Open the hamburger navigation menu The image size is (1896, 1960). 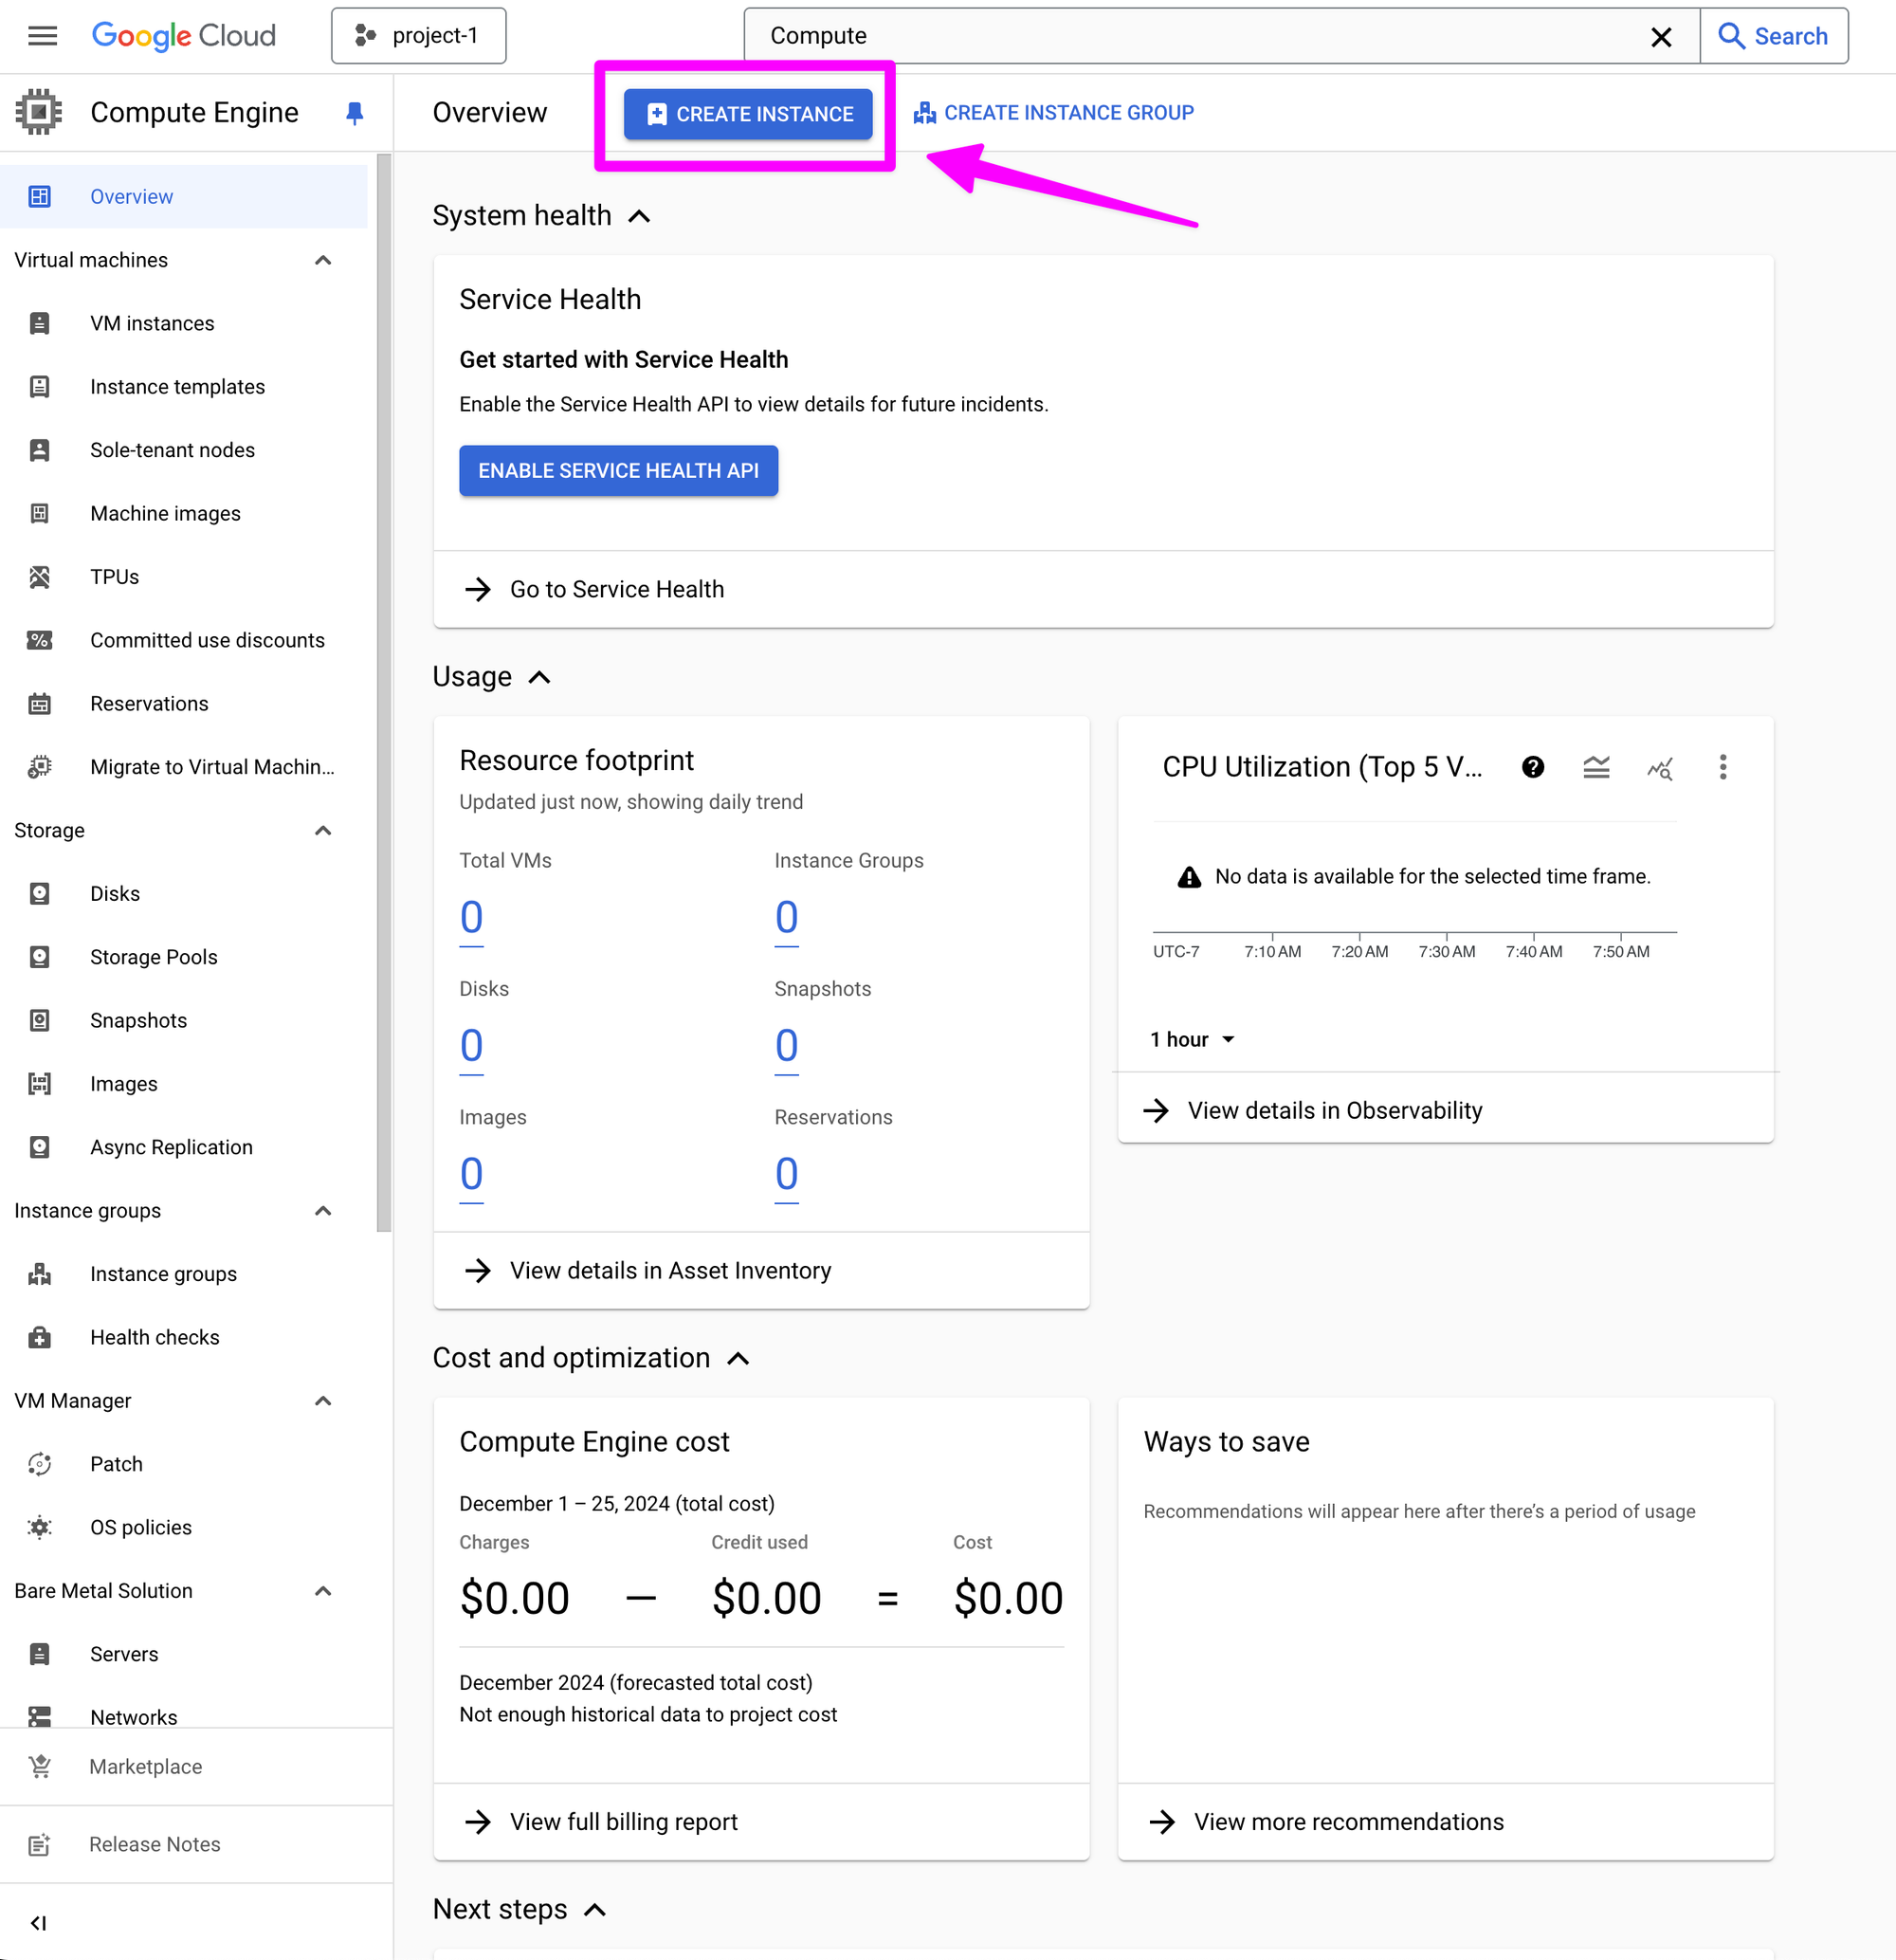click(42, 36)
